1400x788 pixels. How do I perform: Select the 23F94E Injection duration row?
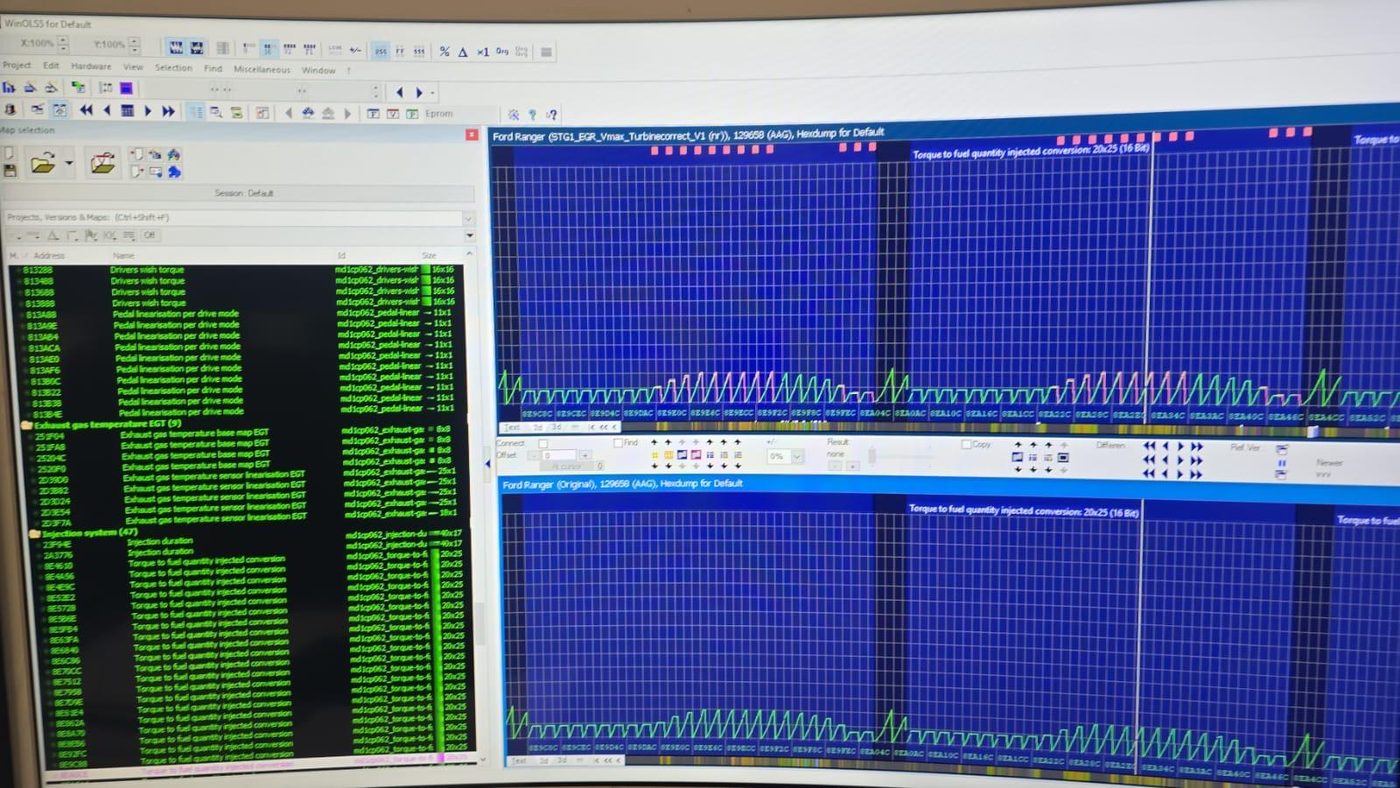252,541
